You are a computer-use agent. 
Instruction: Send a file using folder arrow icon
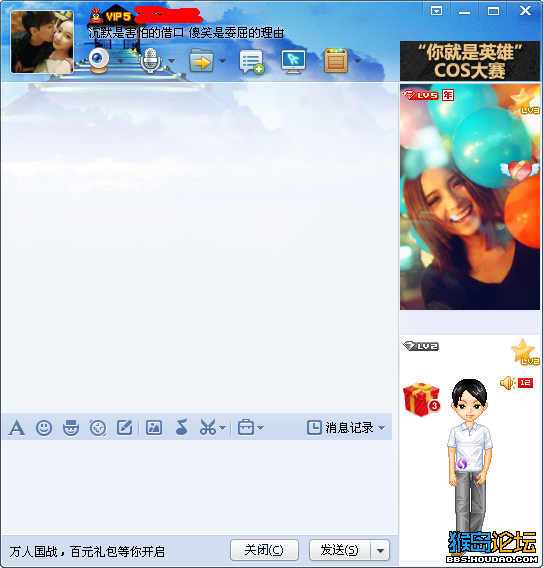point(201,60)
